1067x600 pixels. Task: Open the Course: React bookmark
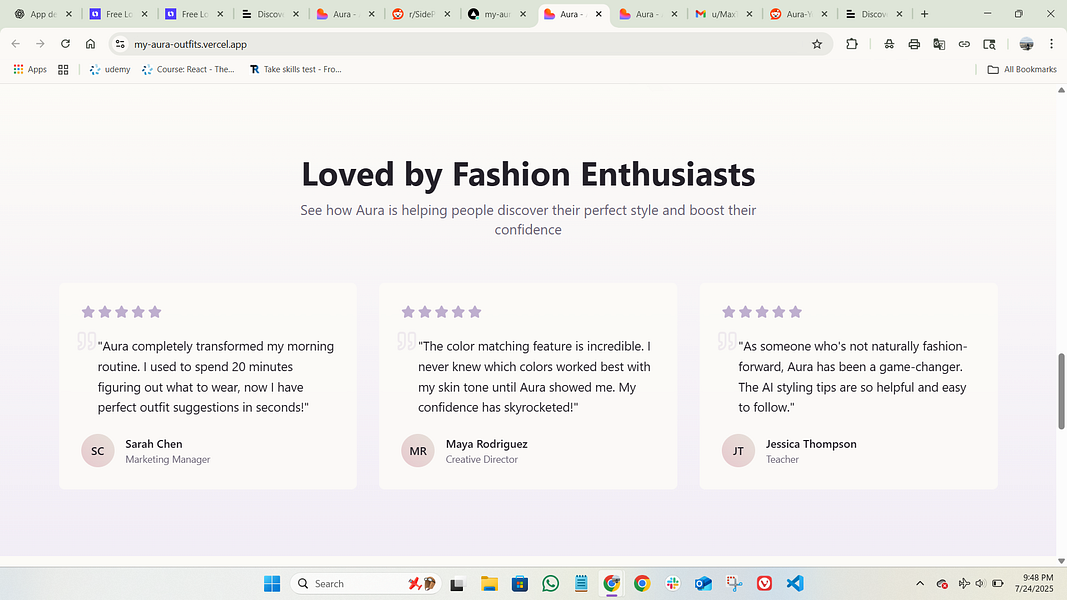(x=188, y=70)
